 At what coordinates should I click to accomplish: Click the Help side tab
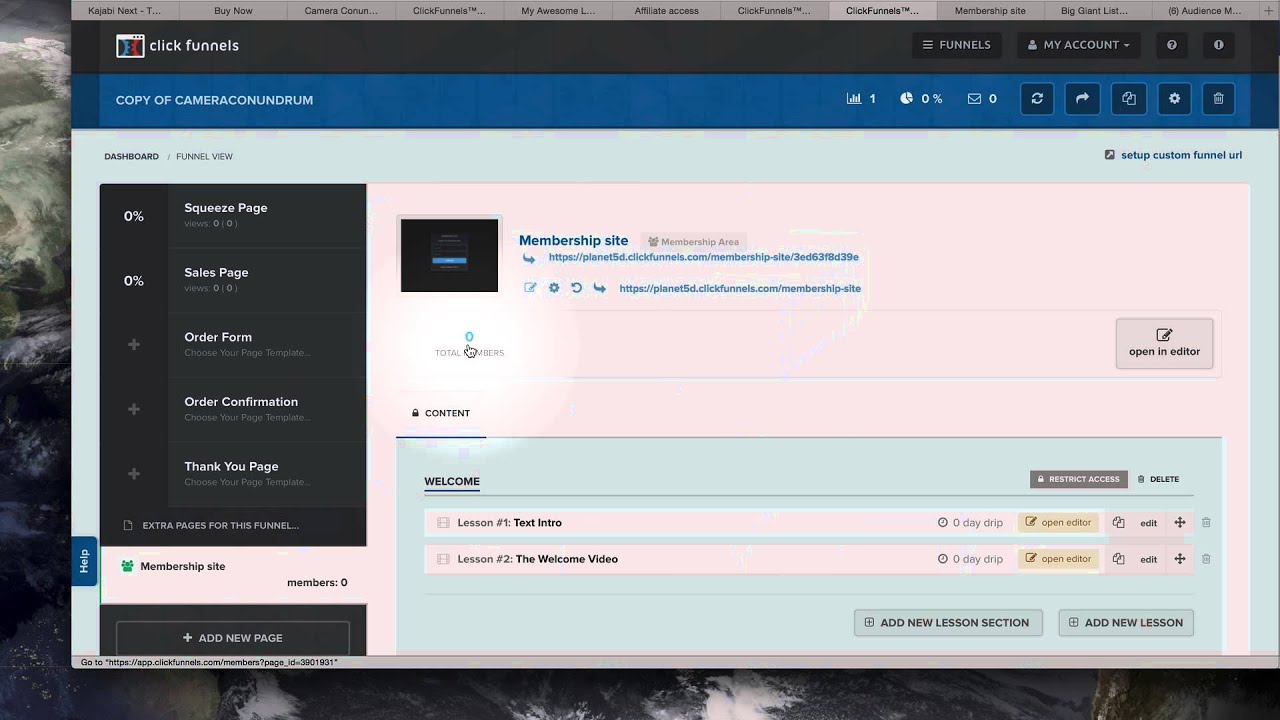pos(84,561)
